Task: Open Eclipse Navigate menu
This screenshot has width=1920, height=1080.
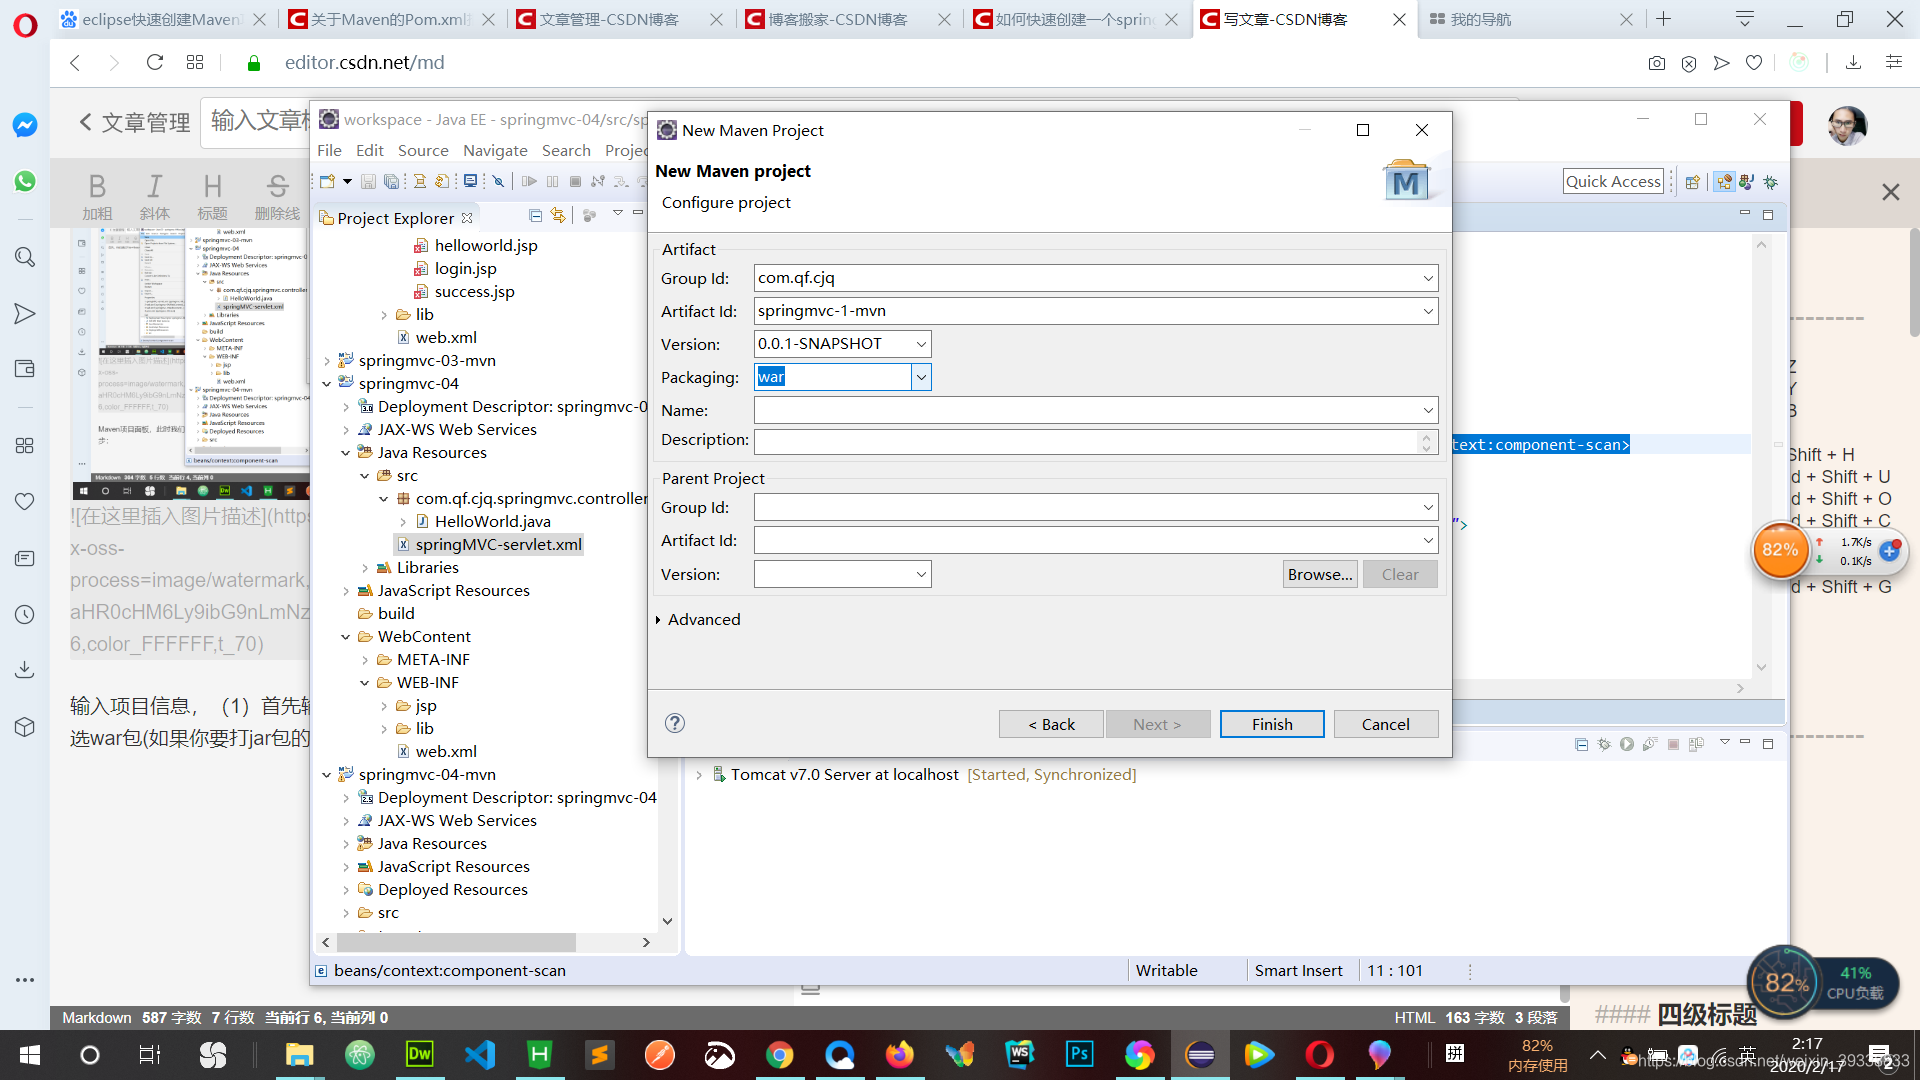Action: point(495,150)
